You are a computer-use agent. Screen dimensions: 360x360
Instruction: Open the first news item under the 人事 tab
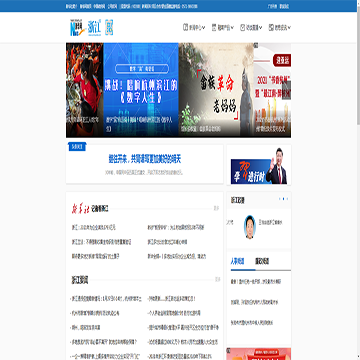coord(256,282)
